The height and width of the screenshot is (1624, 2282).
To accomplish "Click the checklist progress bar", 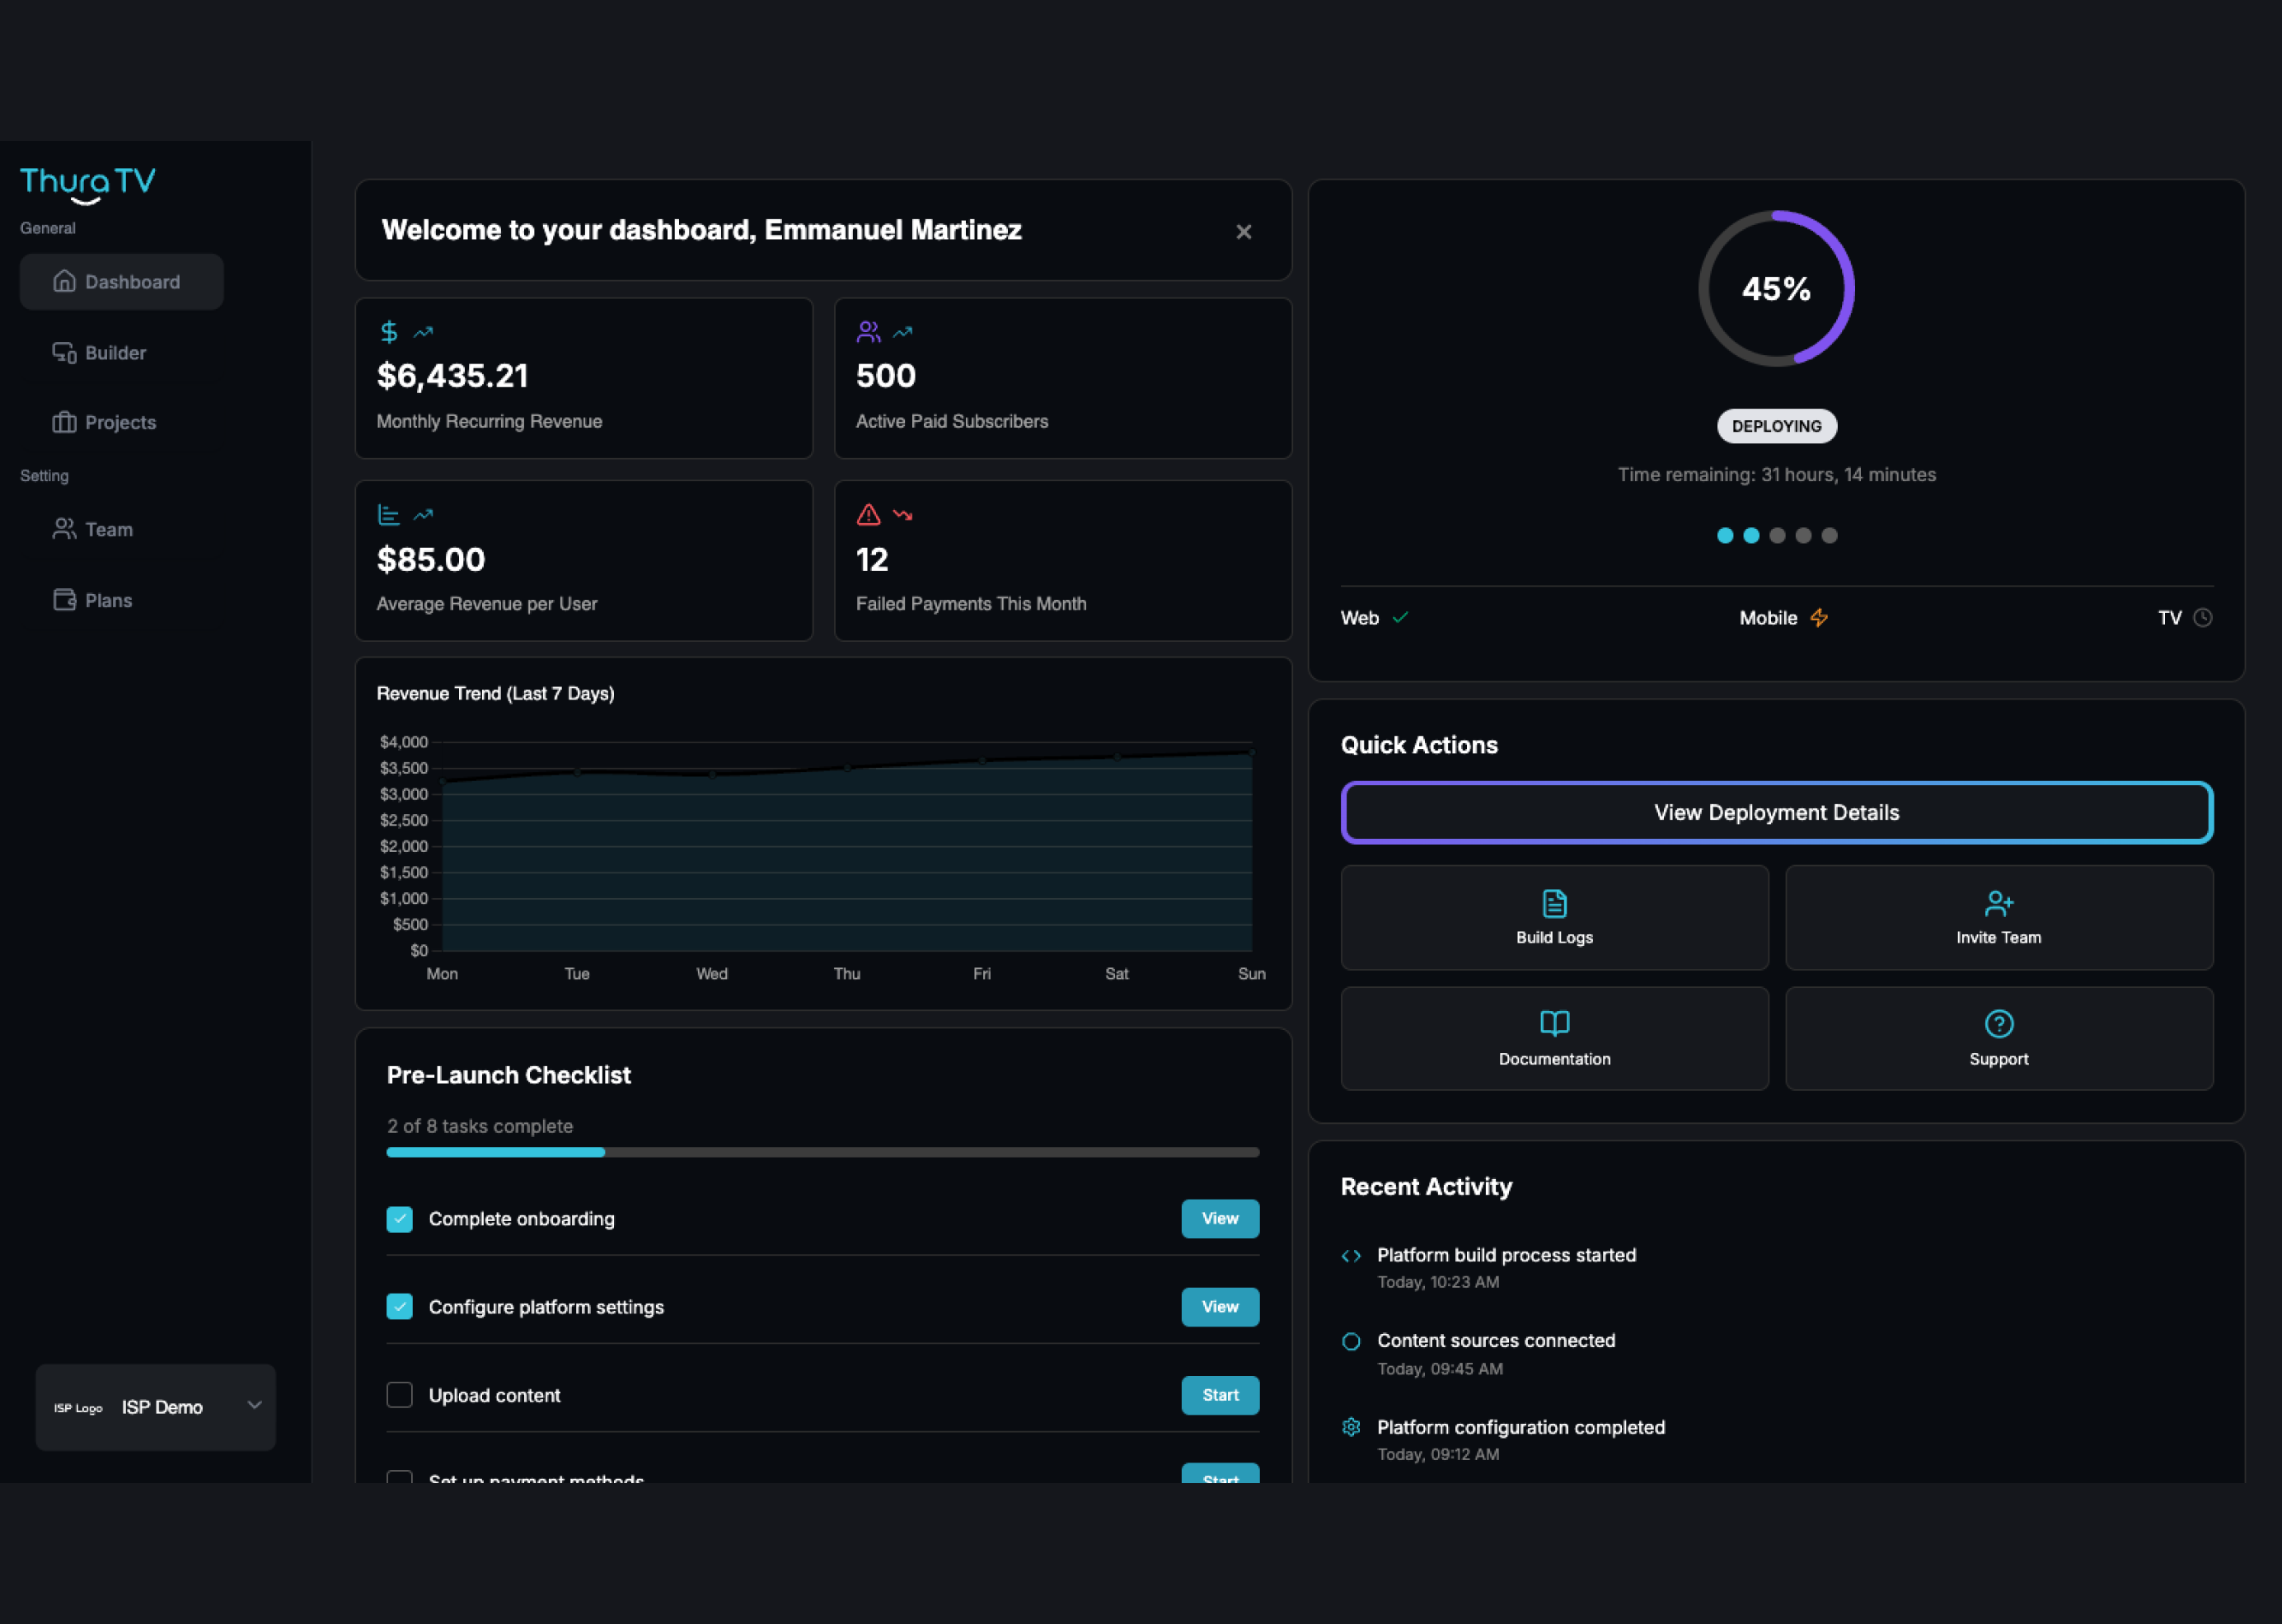I will tap(822, 1152).
